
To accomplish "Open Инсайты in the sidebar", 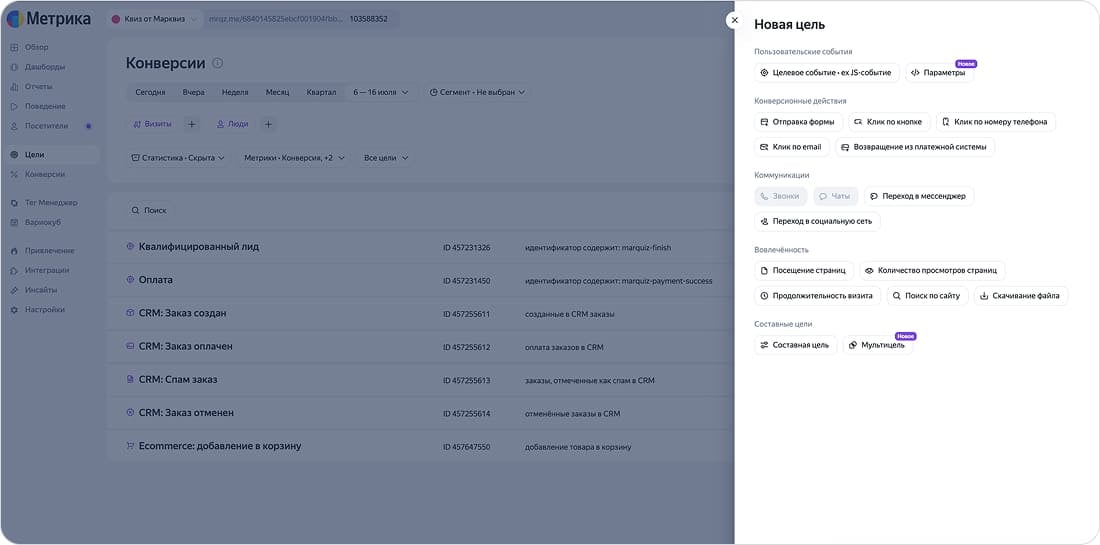I will (x=41, y=290).
